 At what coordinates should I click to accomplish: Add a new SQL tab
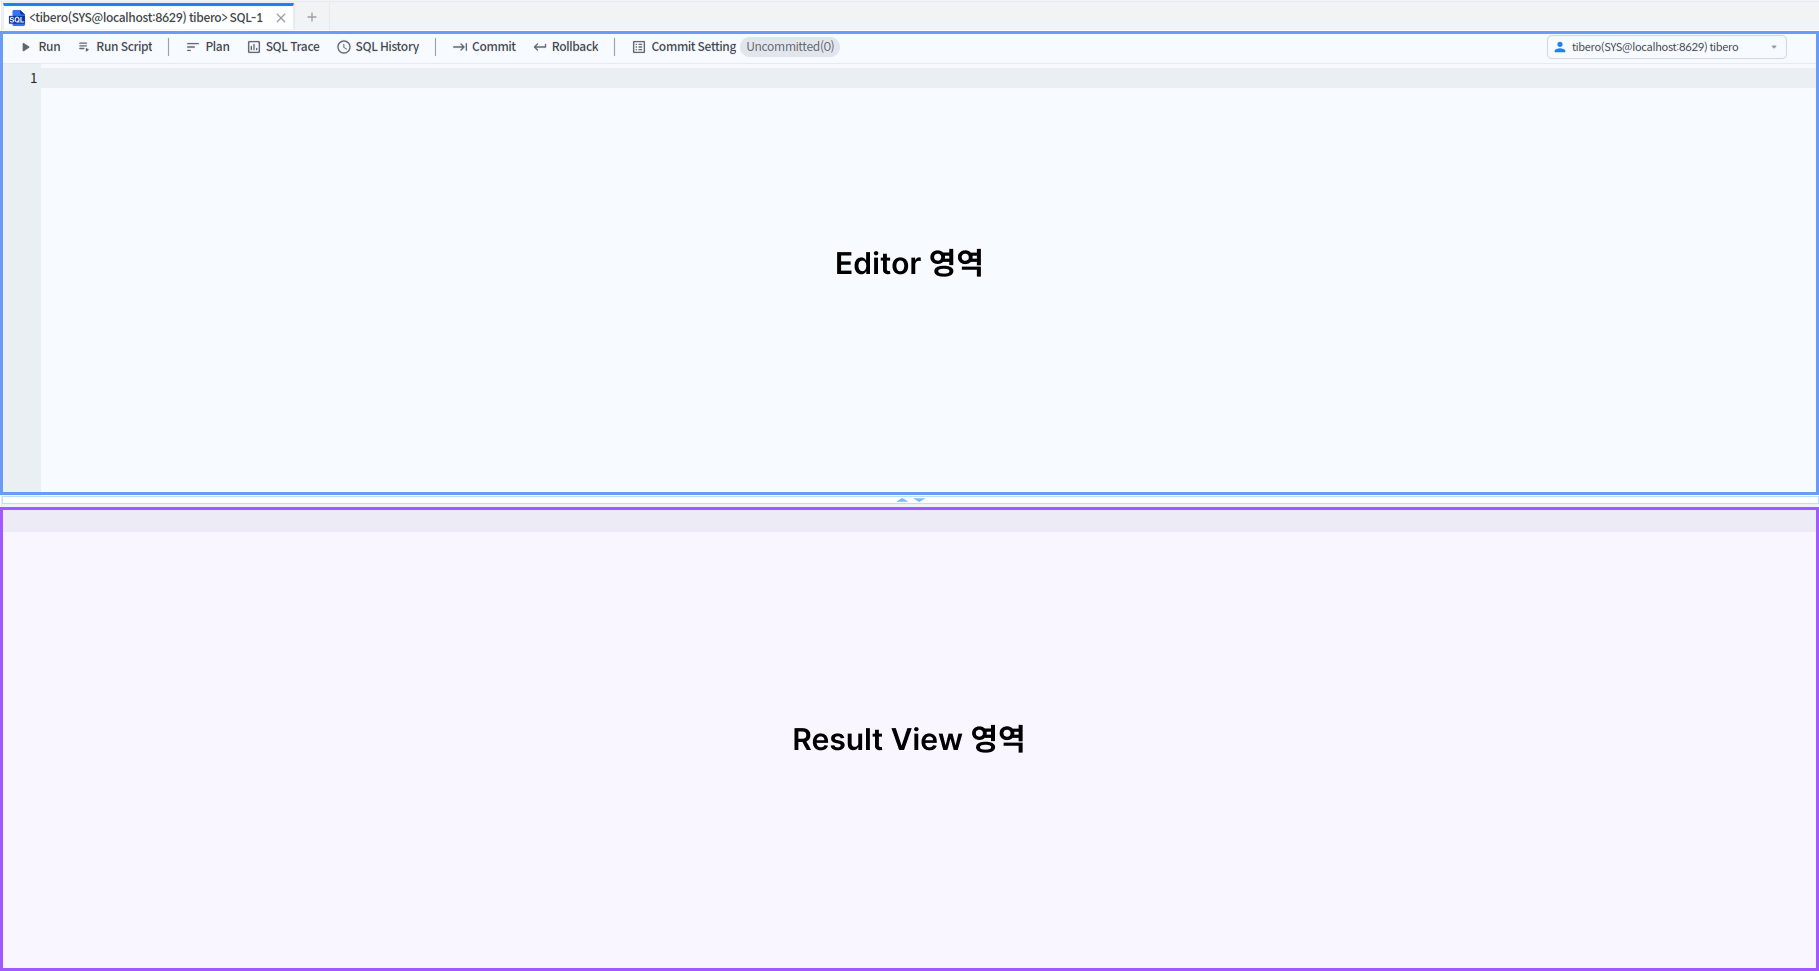(312, 17)
